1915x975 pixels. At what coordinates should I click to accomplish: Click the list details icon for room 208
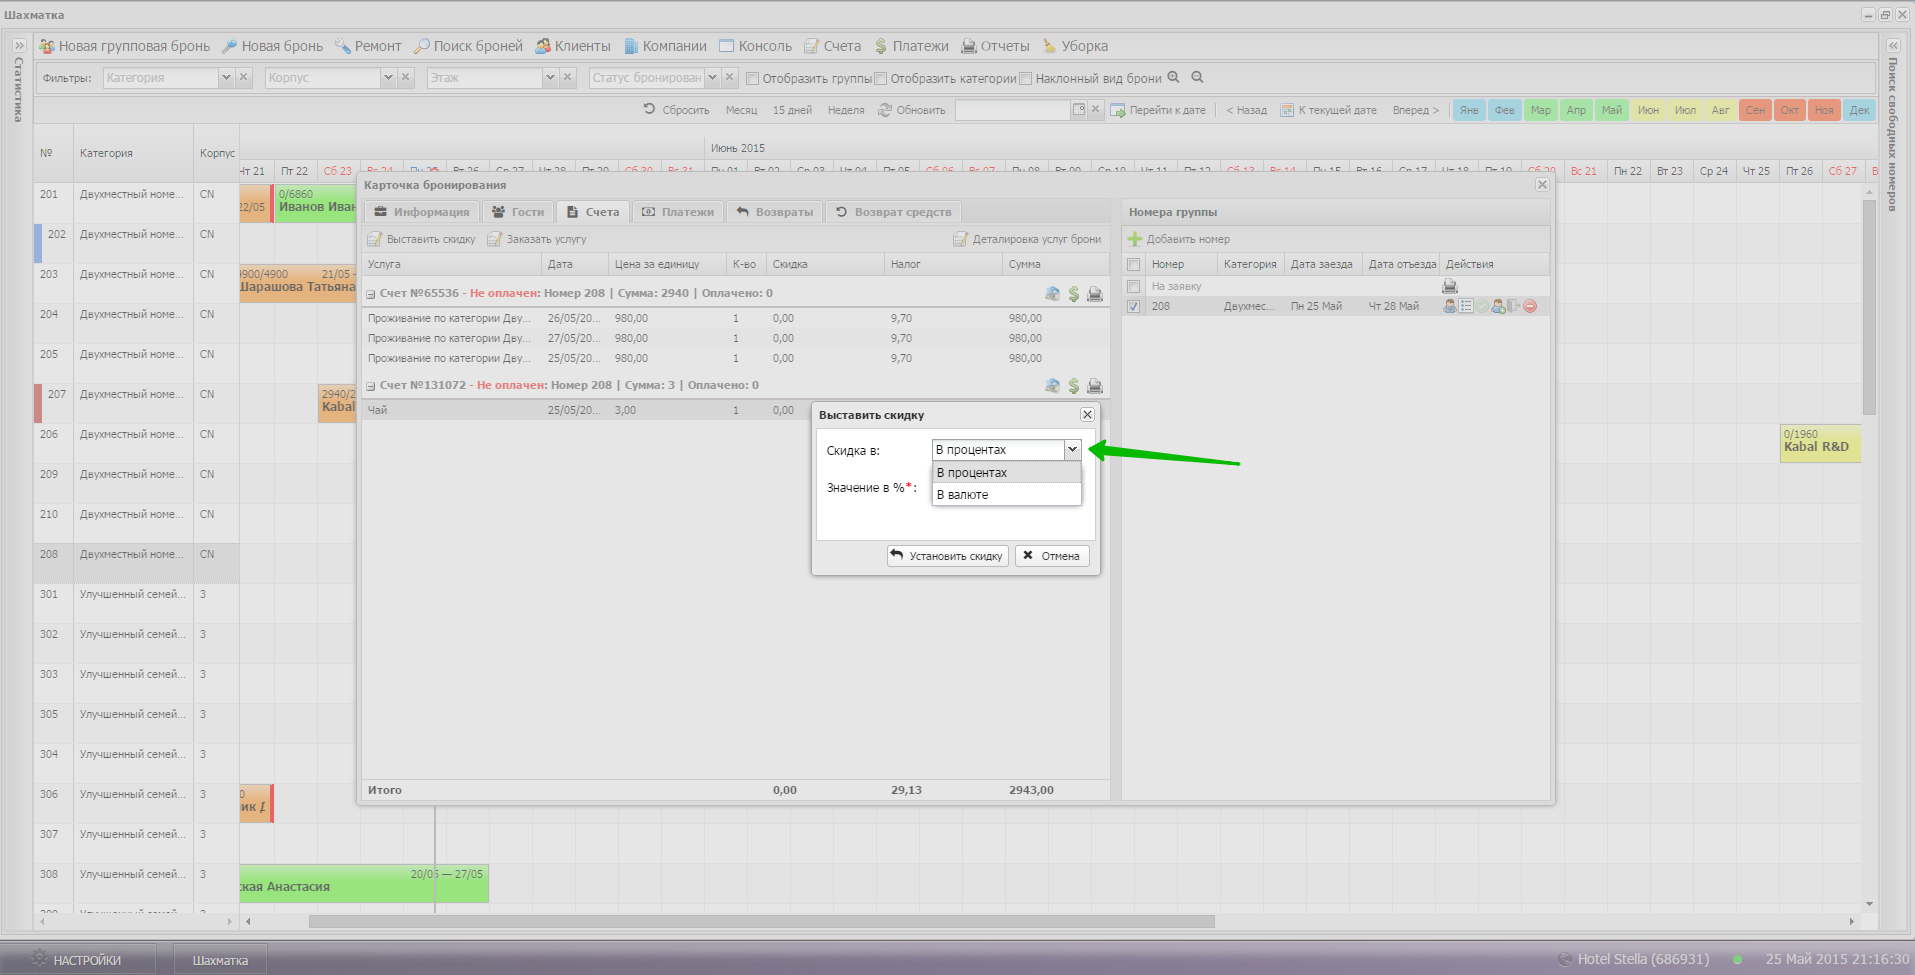pyautogui.click(x=1466, y=306)
